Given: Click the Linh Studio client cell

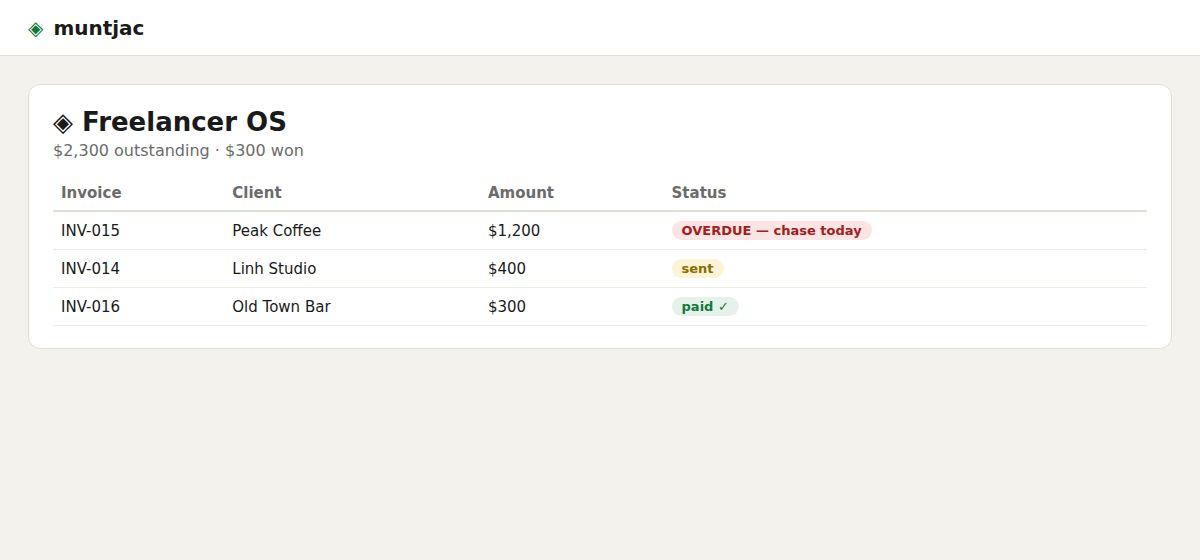Looking at the screenshot, I should [x=274, y=269].
